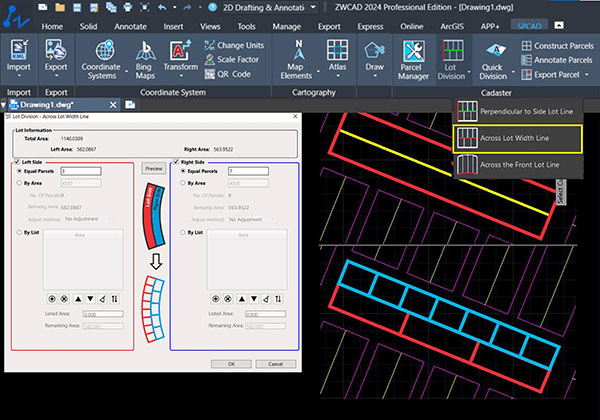Undo the last action
The height and width of the screenshot is (420, 600).
tap(162, 7)
